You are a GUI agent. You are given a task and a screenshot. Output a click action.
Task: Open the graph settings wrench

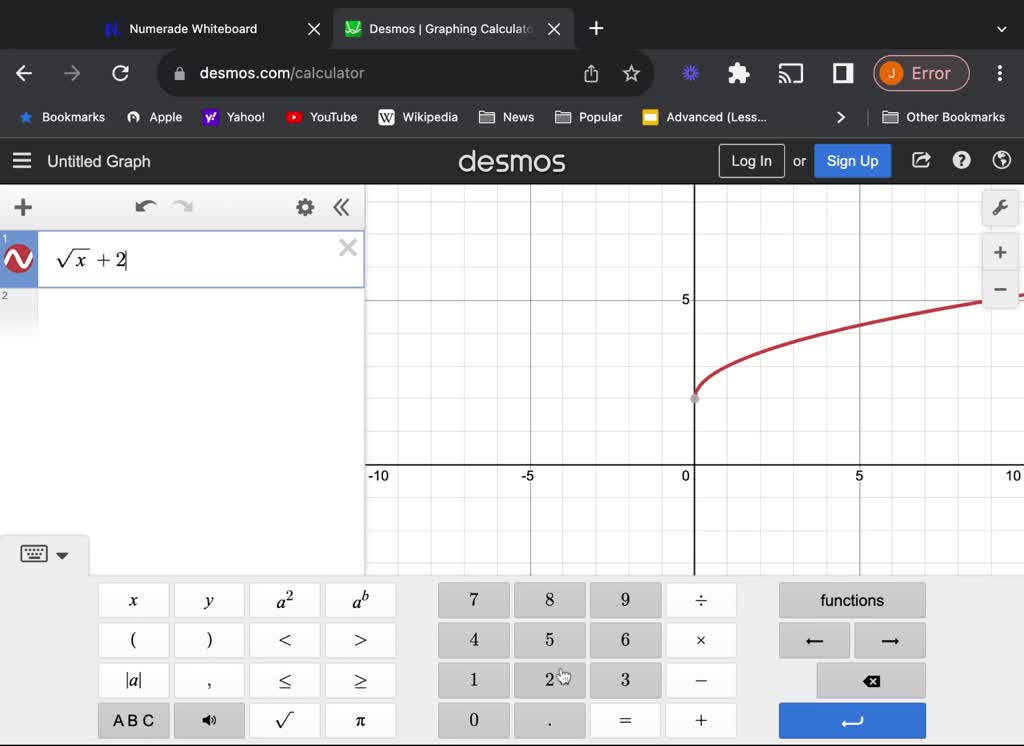click(999, 208)
